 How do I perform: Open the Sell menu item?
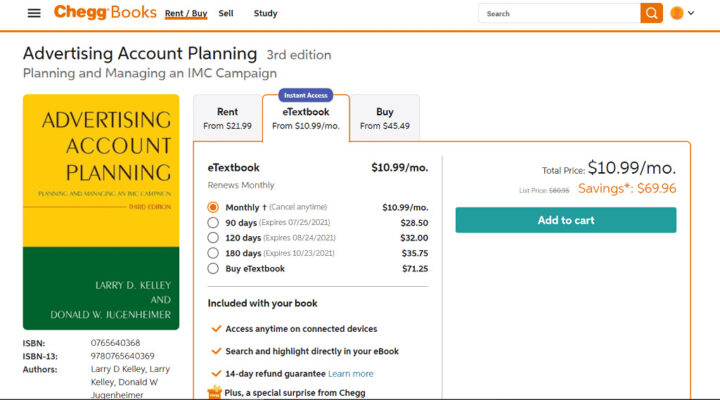tap(226, 14)
